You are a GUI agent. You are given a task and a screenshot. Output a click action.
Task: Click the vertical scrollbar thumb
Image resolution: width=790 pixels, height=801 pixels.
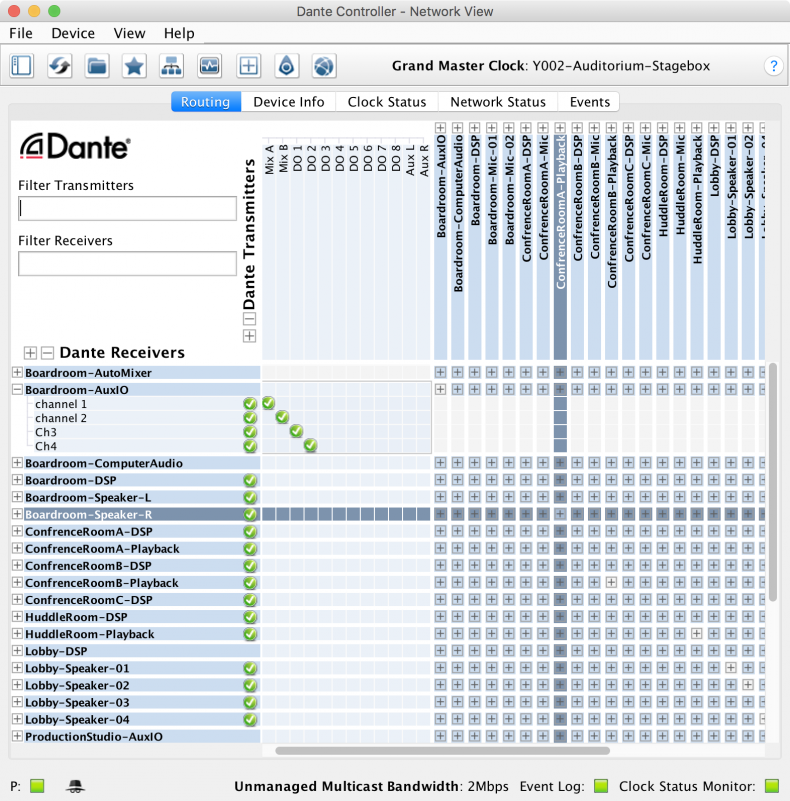[773, 482]
